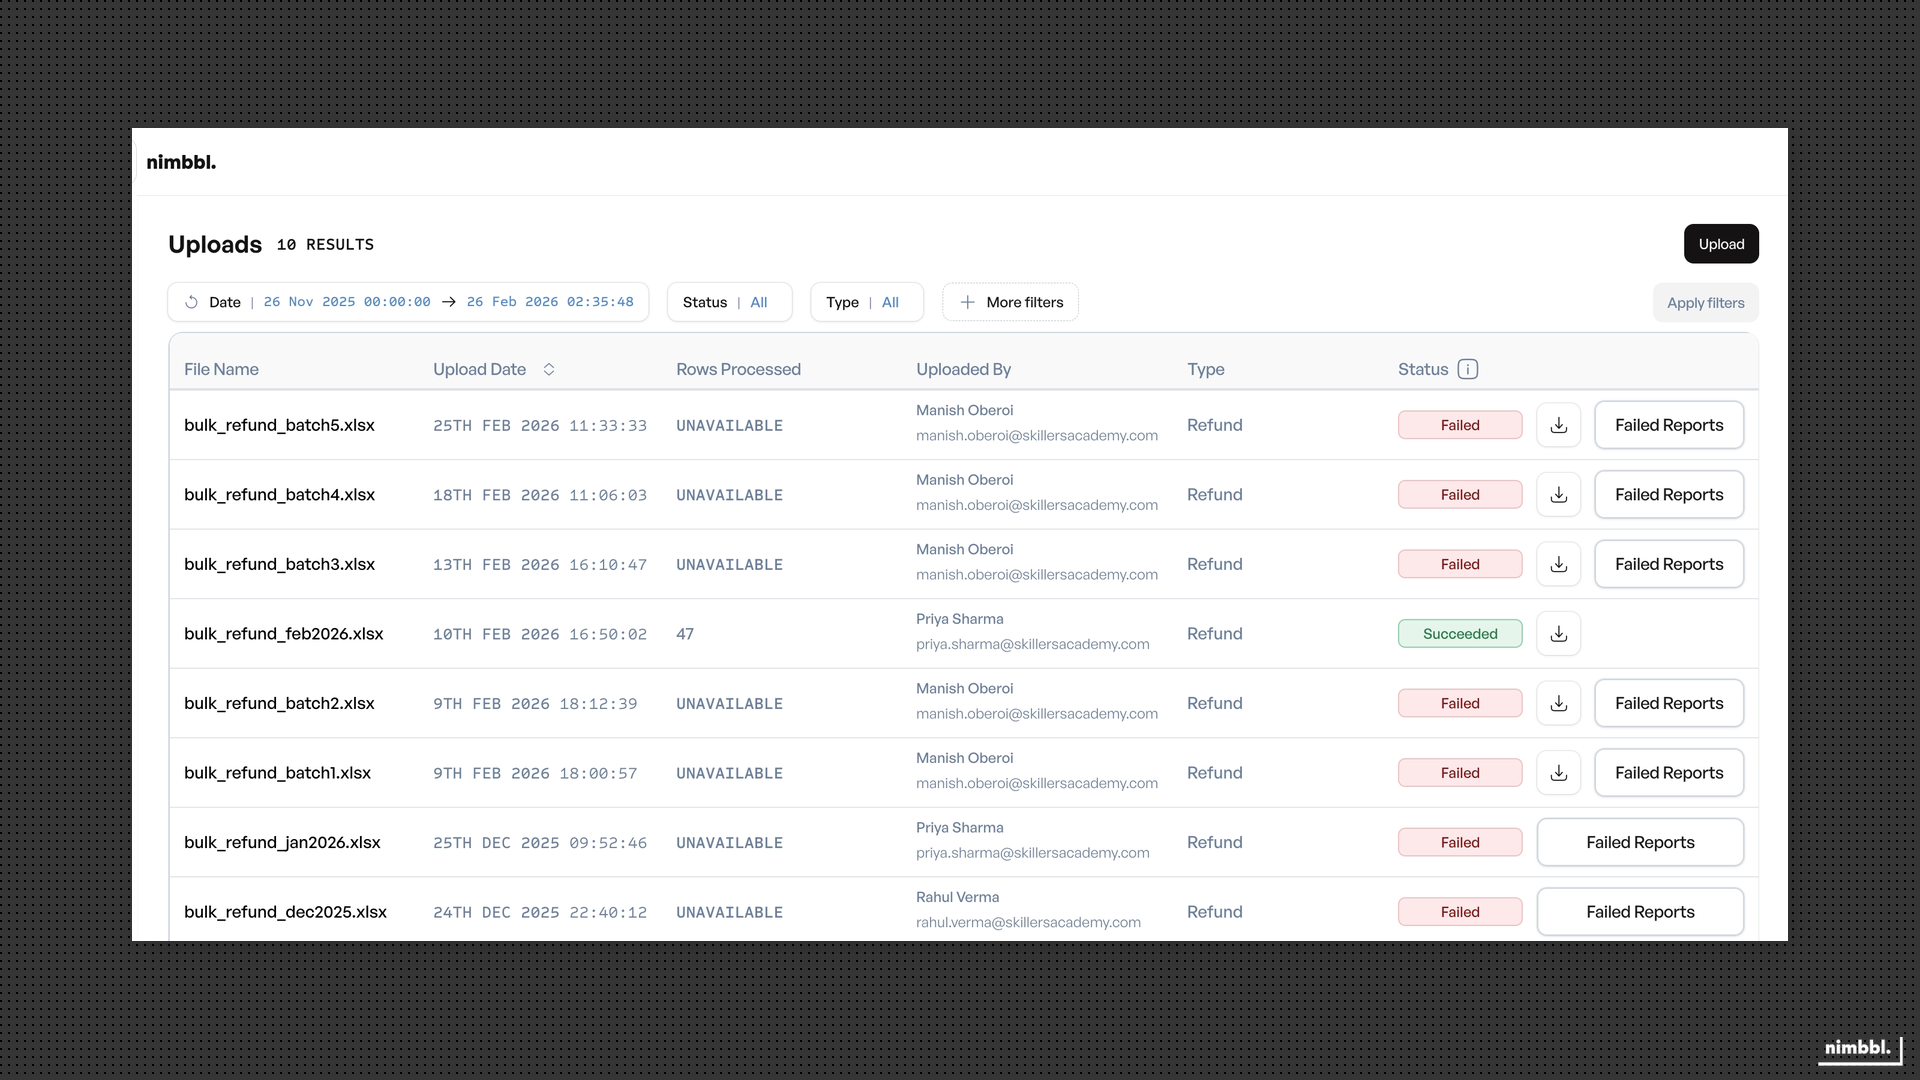The width and height of the screenshot is (1920, 1080).
Task: Open Failed Reports for bulk_refund_jan2026.xlsx
Action: click(1640, 842)
